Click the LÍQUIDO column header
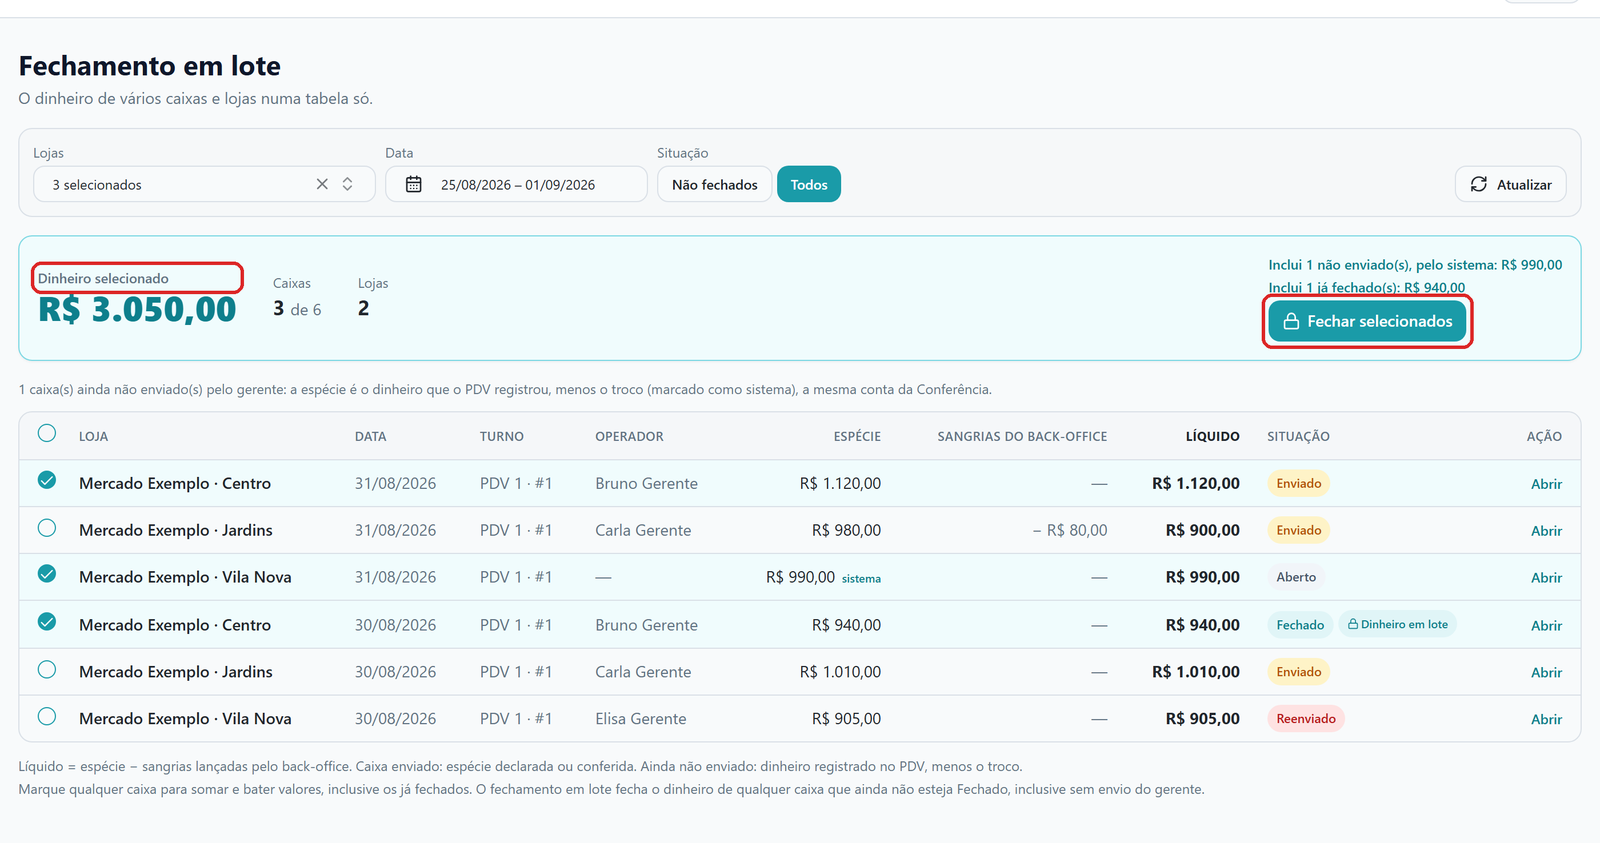The image size is (1600, 843). point(1212,437)
